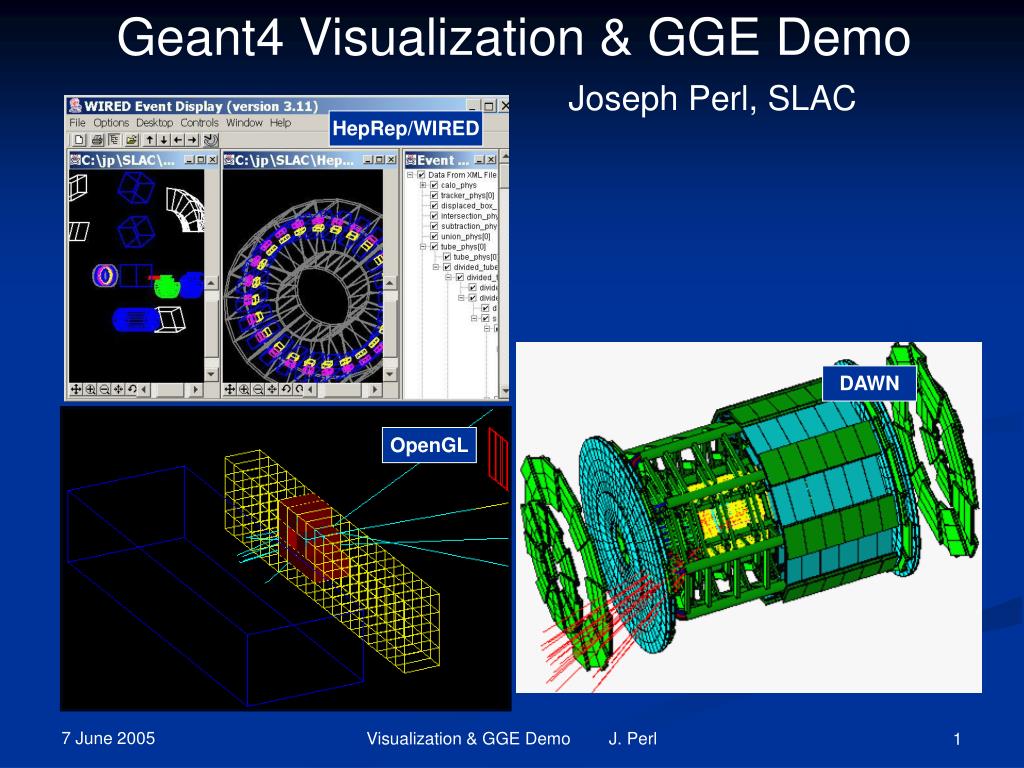1024x768 pixels.
Task: Select four-arrow scale tool in left view
Action: pos(118,389)
